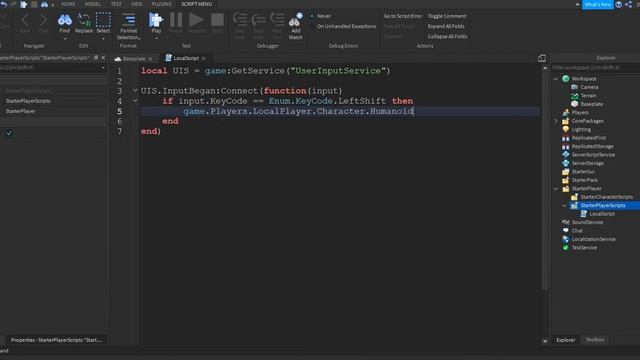
Task: Select StarterPack in Explorer
Action: pos(584,180)
